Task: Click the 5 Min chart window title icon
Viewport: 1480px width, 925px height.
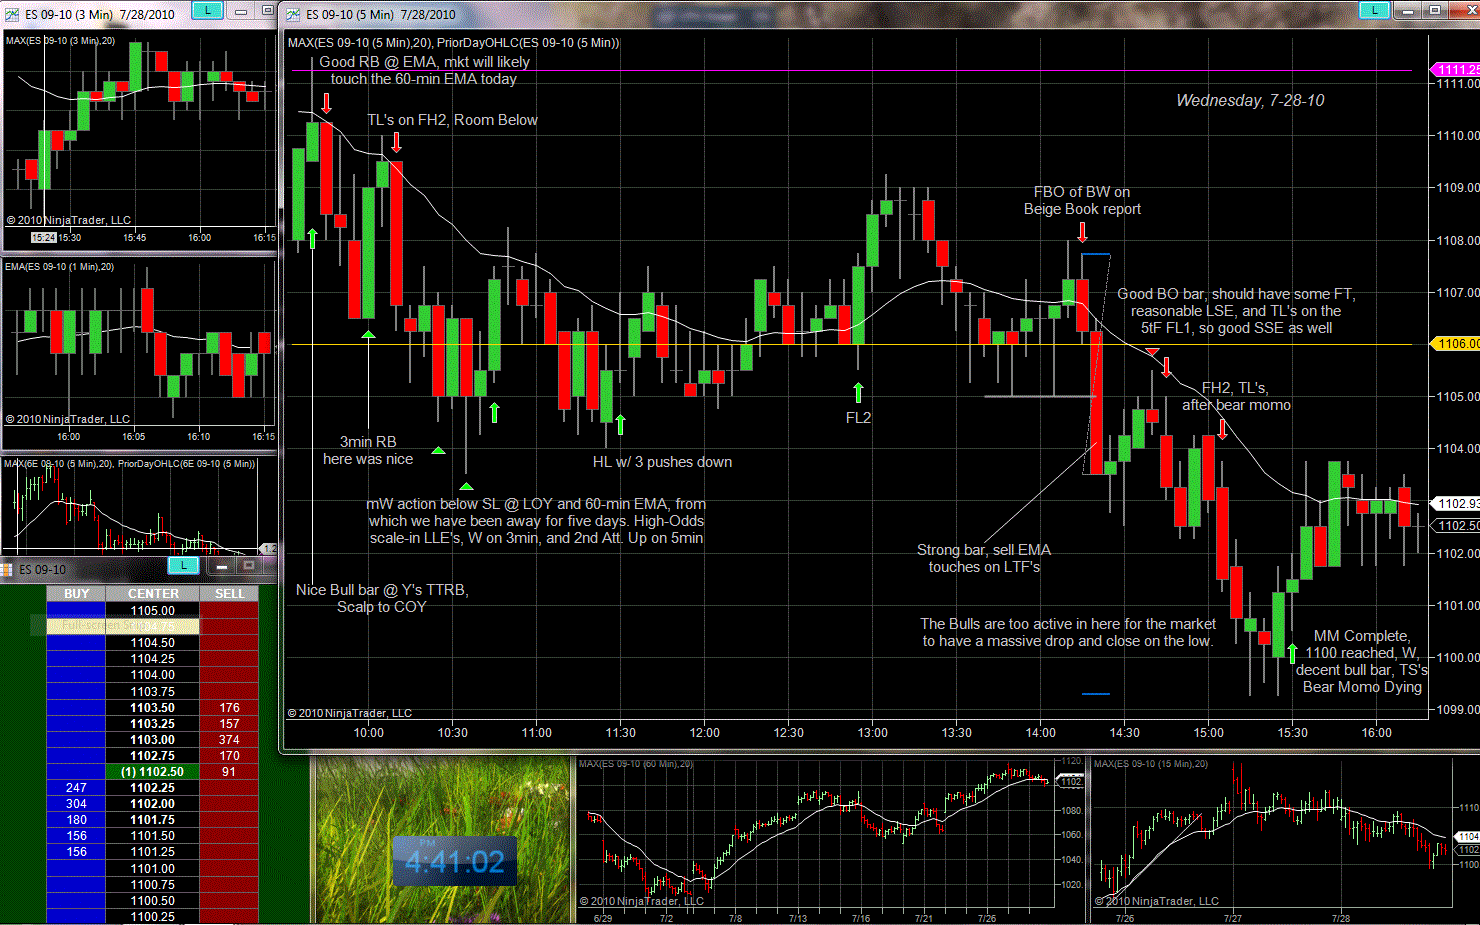Action: [293, 14]
